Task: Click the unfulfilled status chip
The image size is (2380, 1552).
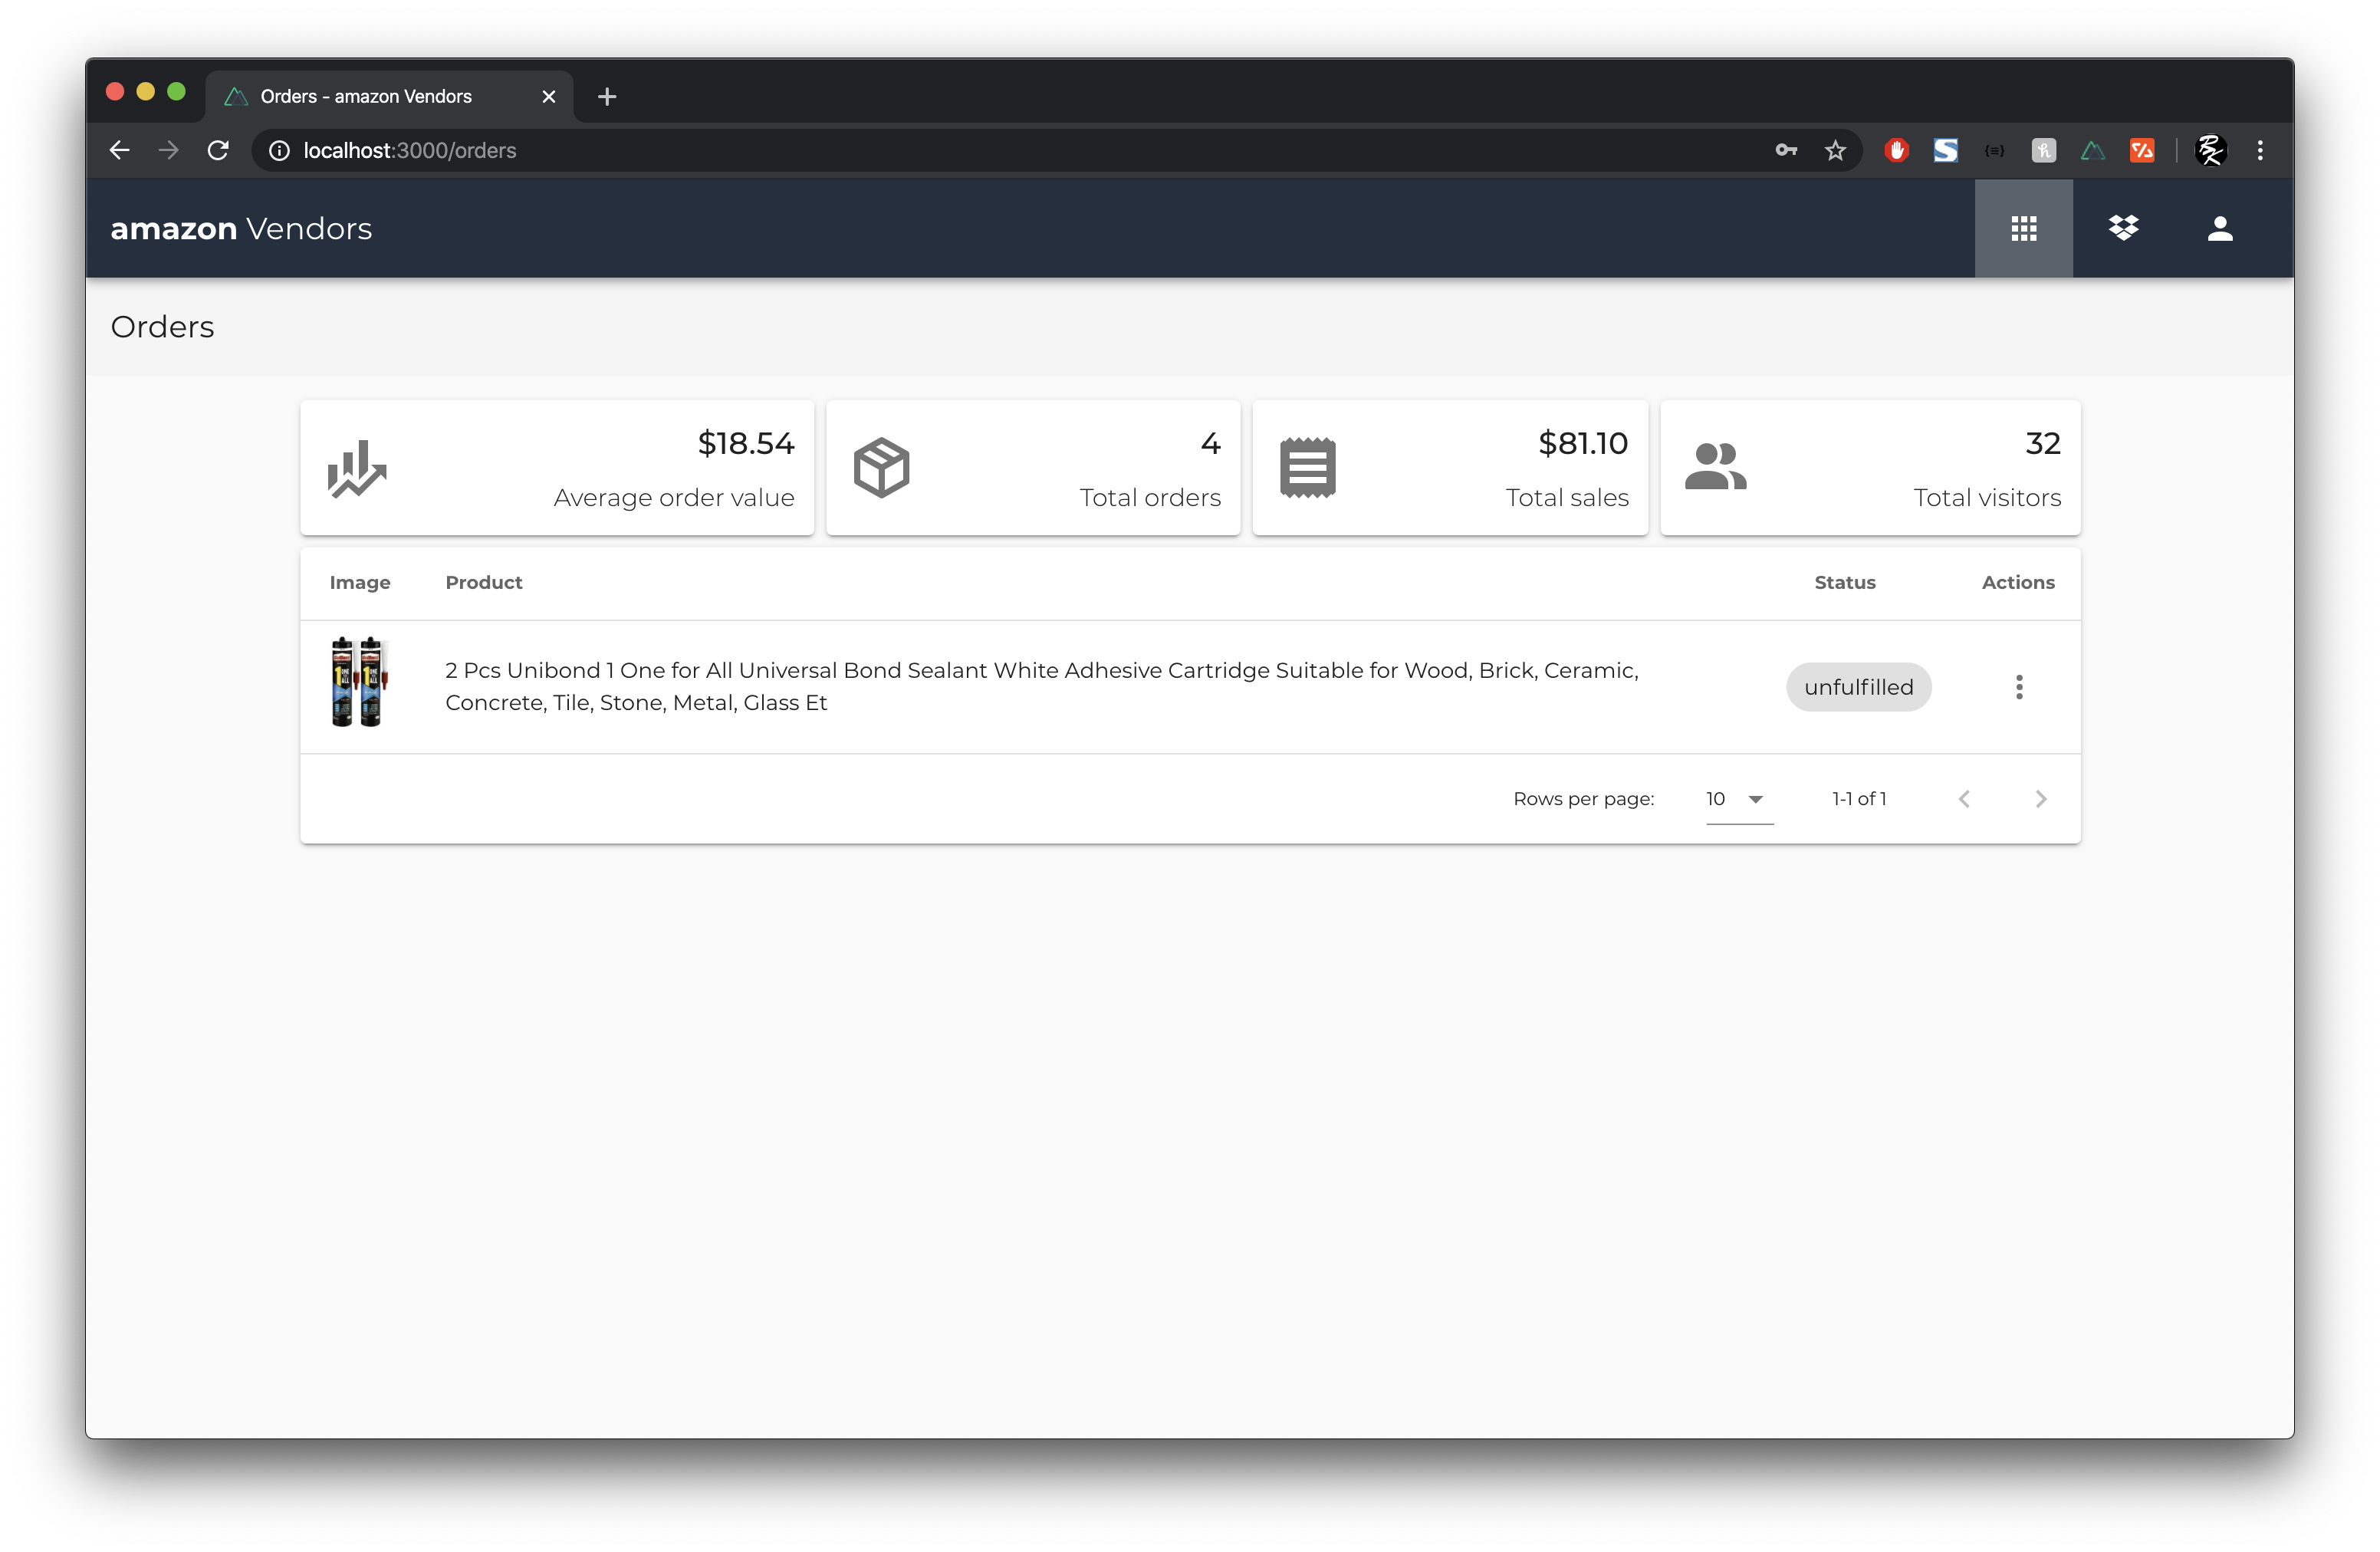Action: (x=1857, y=687)
